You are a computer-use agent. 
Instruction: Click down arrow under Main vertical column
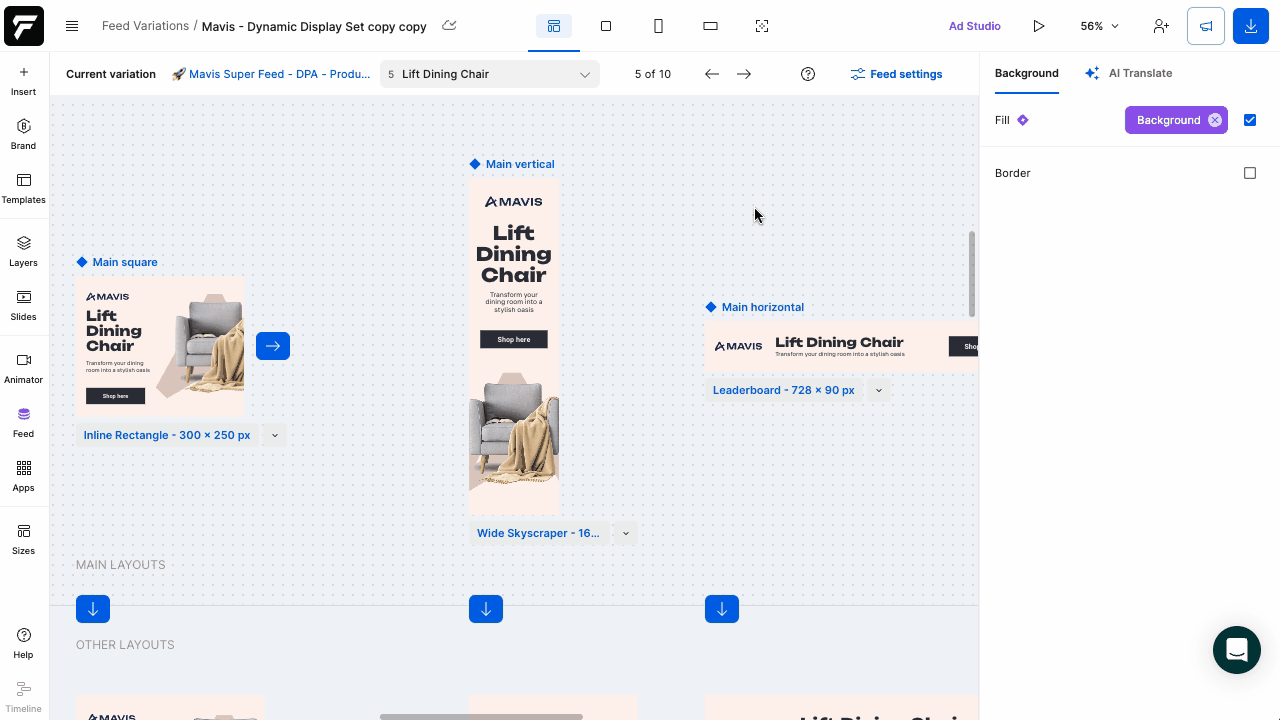[x=486, y=609]
